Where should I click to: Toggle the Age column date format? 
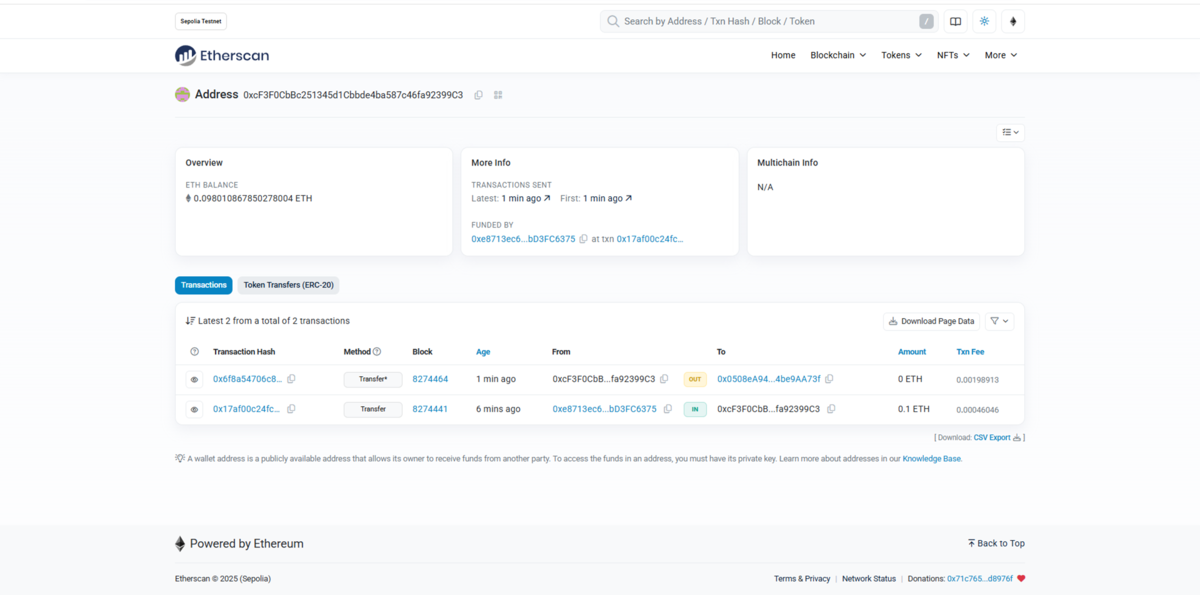483,352
